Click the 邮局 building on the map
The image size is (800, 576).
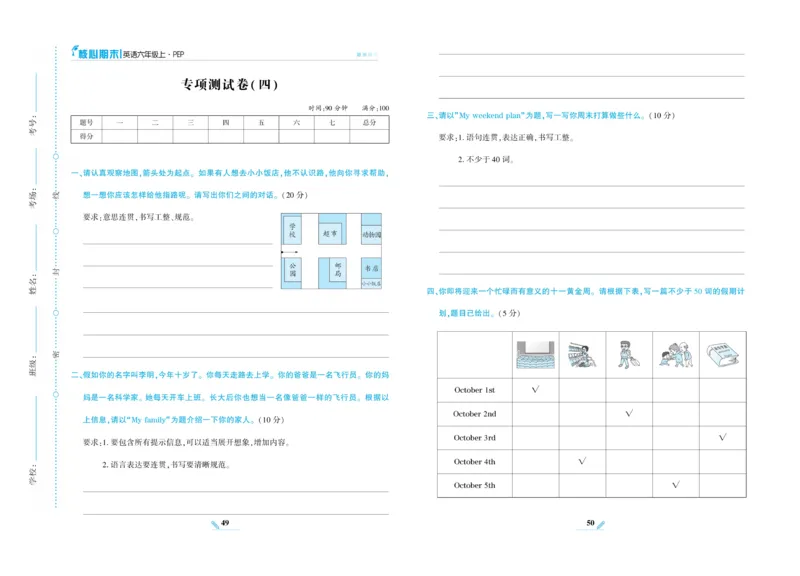(x=338, y=270)
